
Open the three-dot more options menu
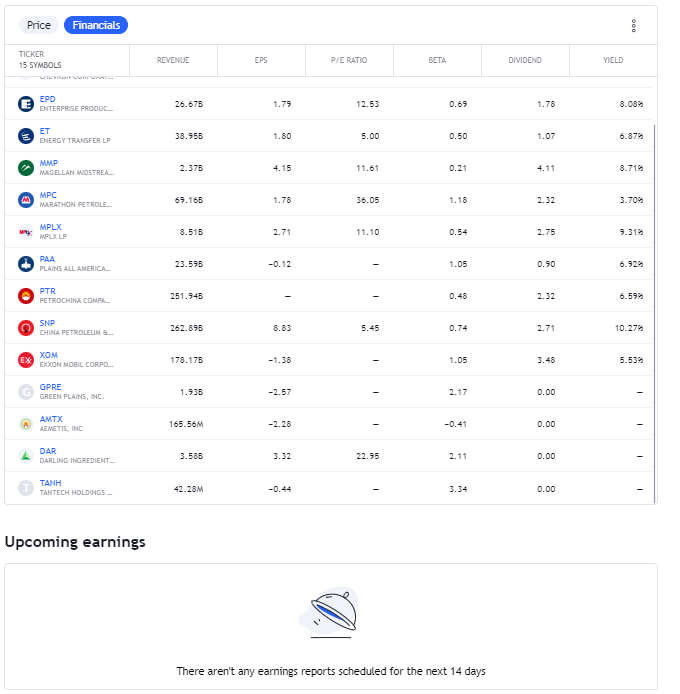coord(633,26)
